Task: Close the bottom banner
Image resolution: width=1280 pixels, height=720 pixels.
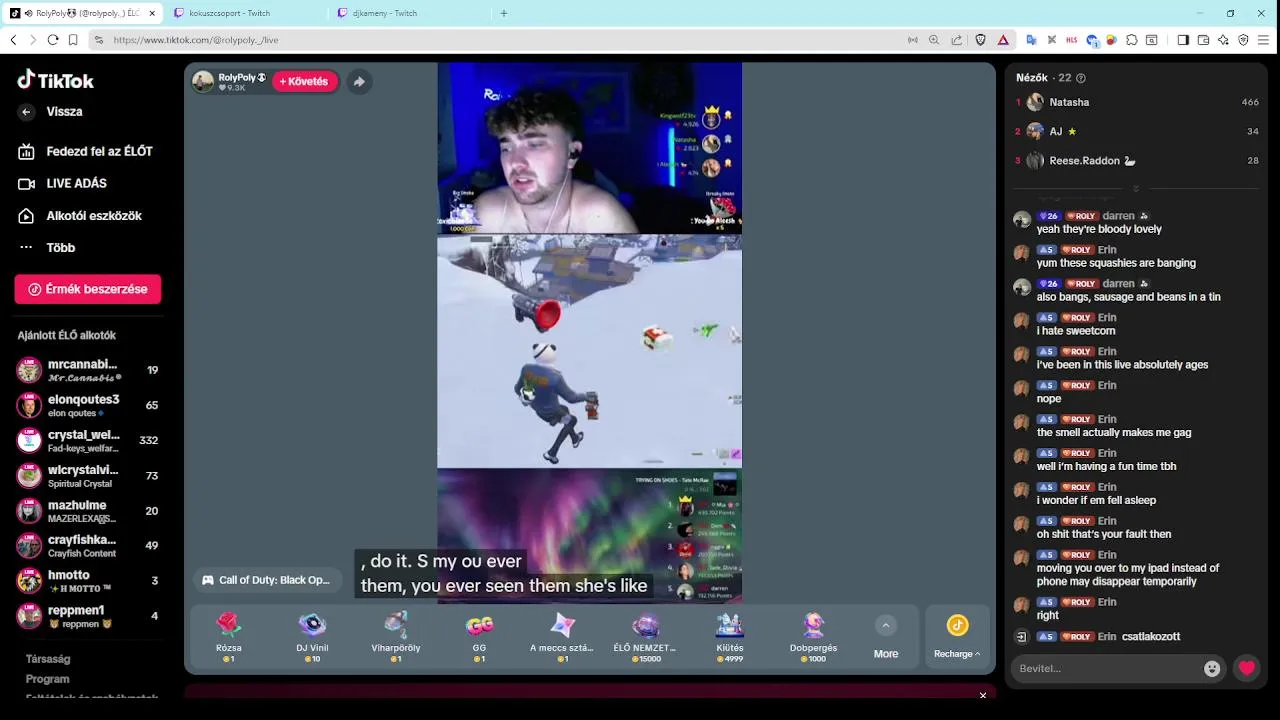Action: click(983, 695)
